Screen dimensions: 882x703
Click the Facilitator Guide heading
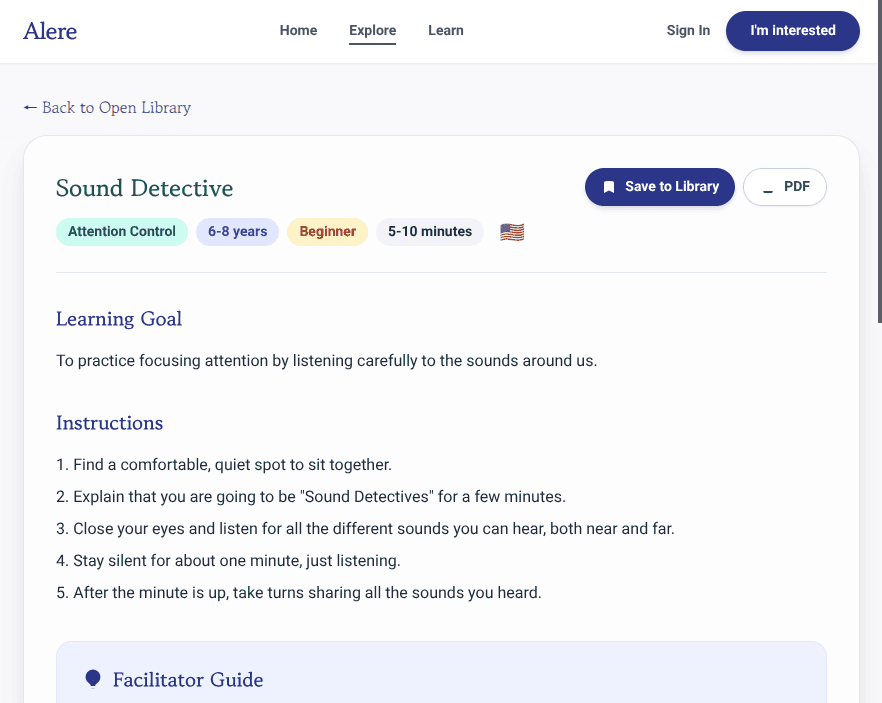(188, 679)
